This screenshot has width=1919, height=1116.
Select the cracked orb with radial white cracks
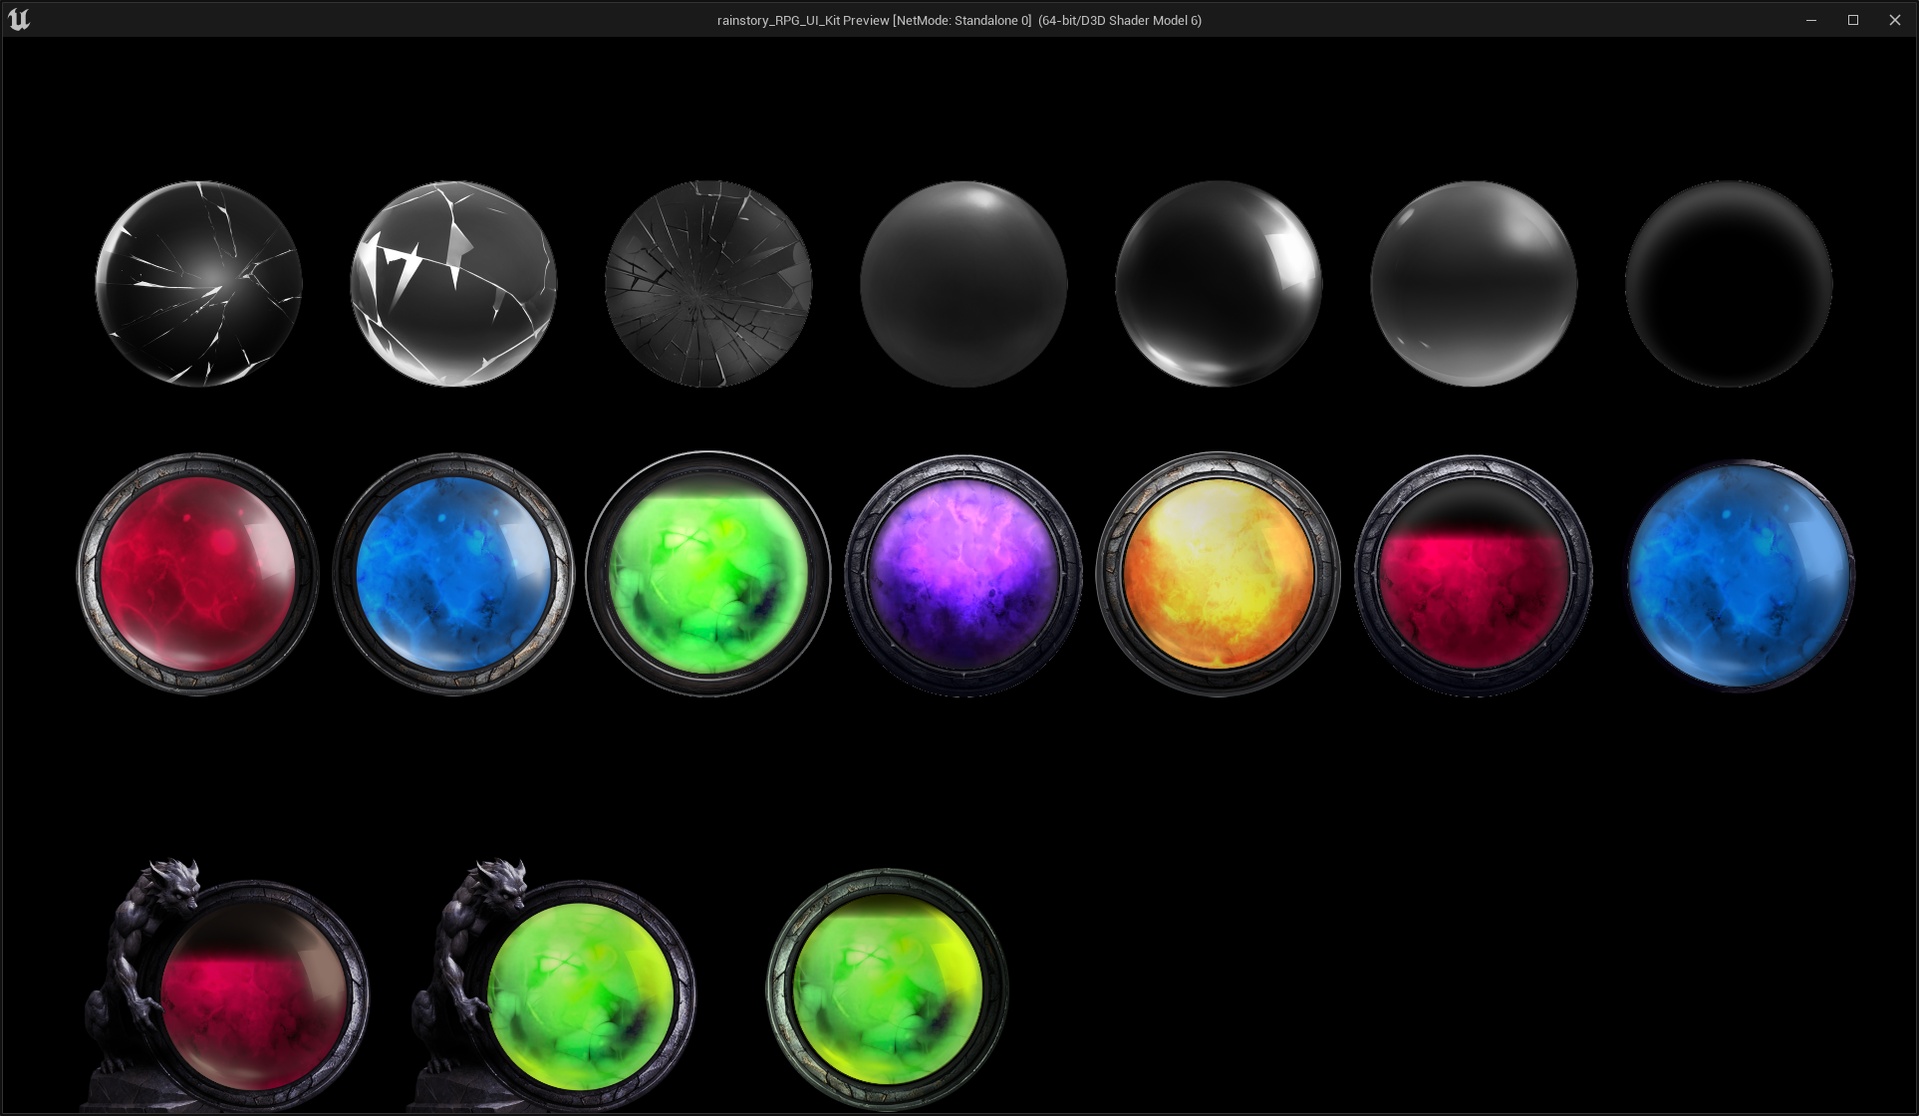[199, 284]
